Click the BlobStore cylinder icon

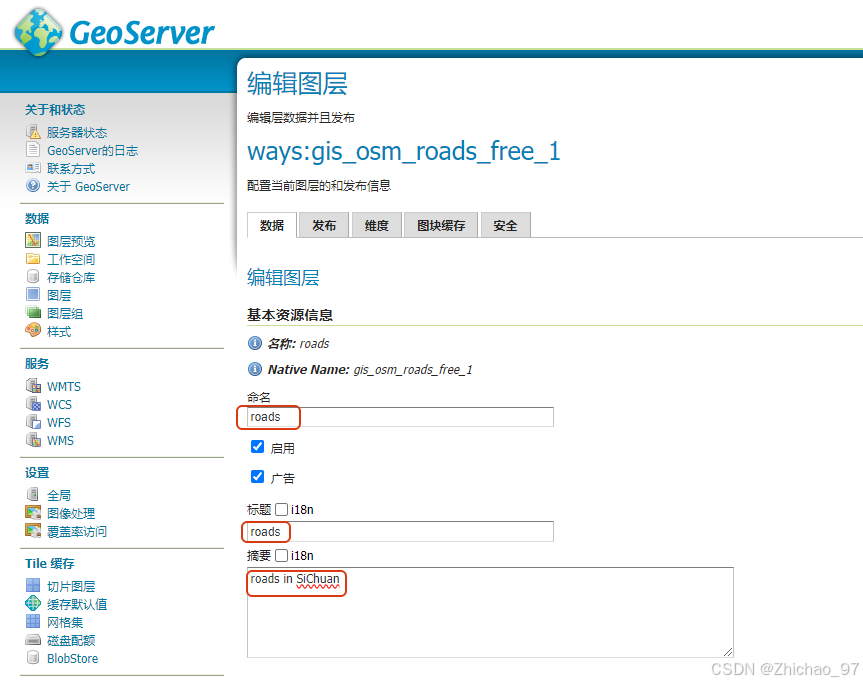tap(33, 658)
